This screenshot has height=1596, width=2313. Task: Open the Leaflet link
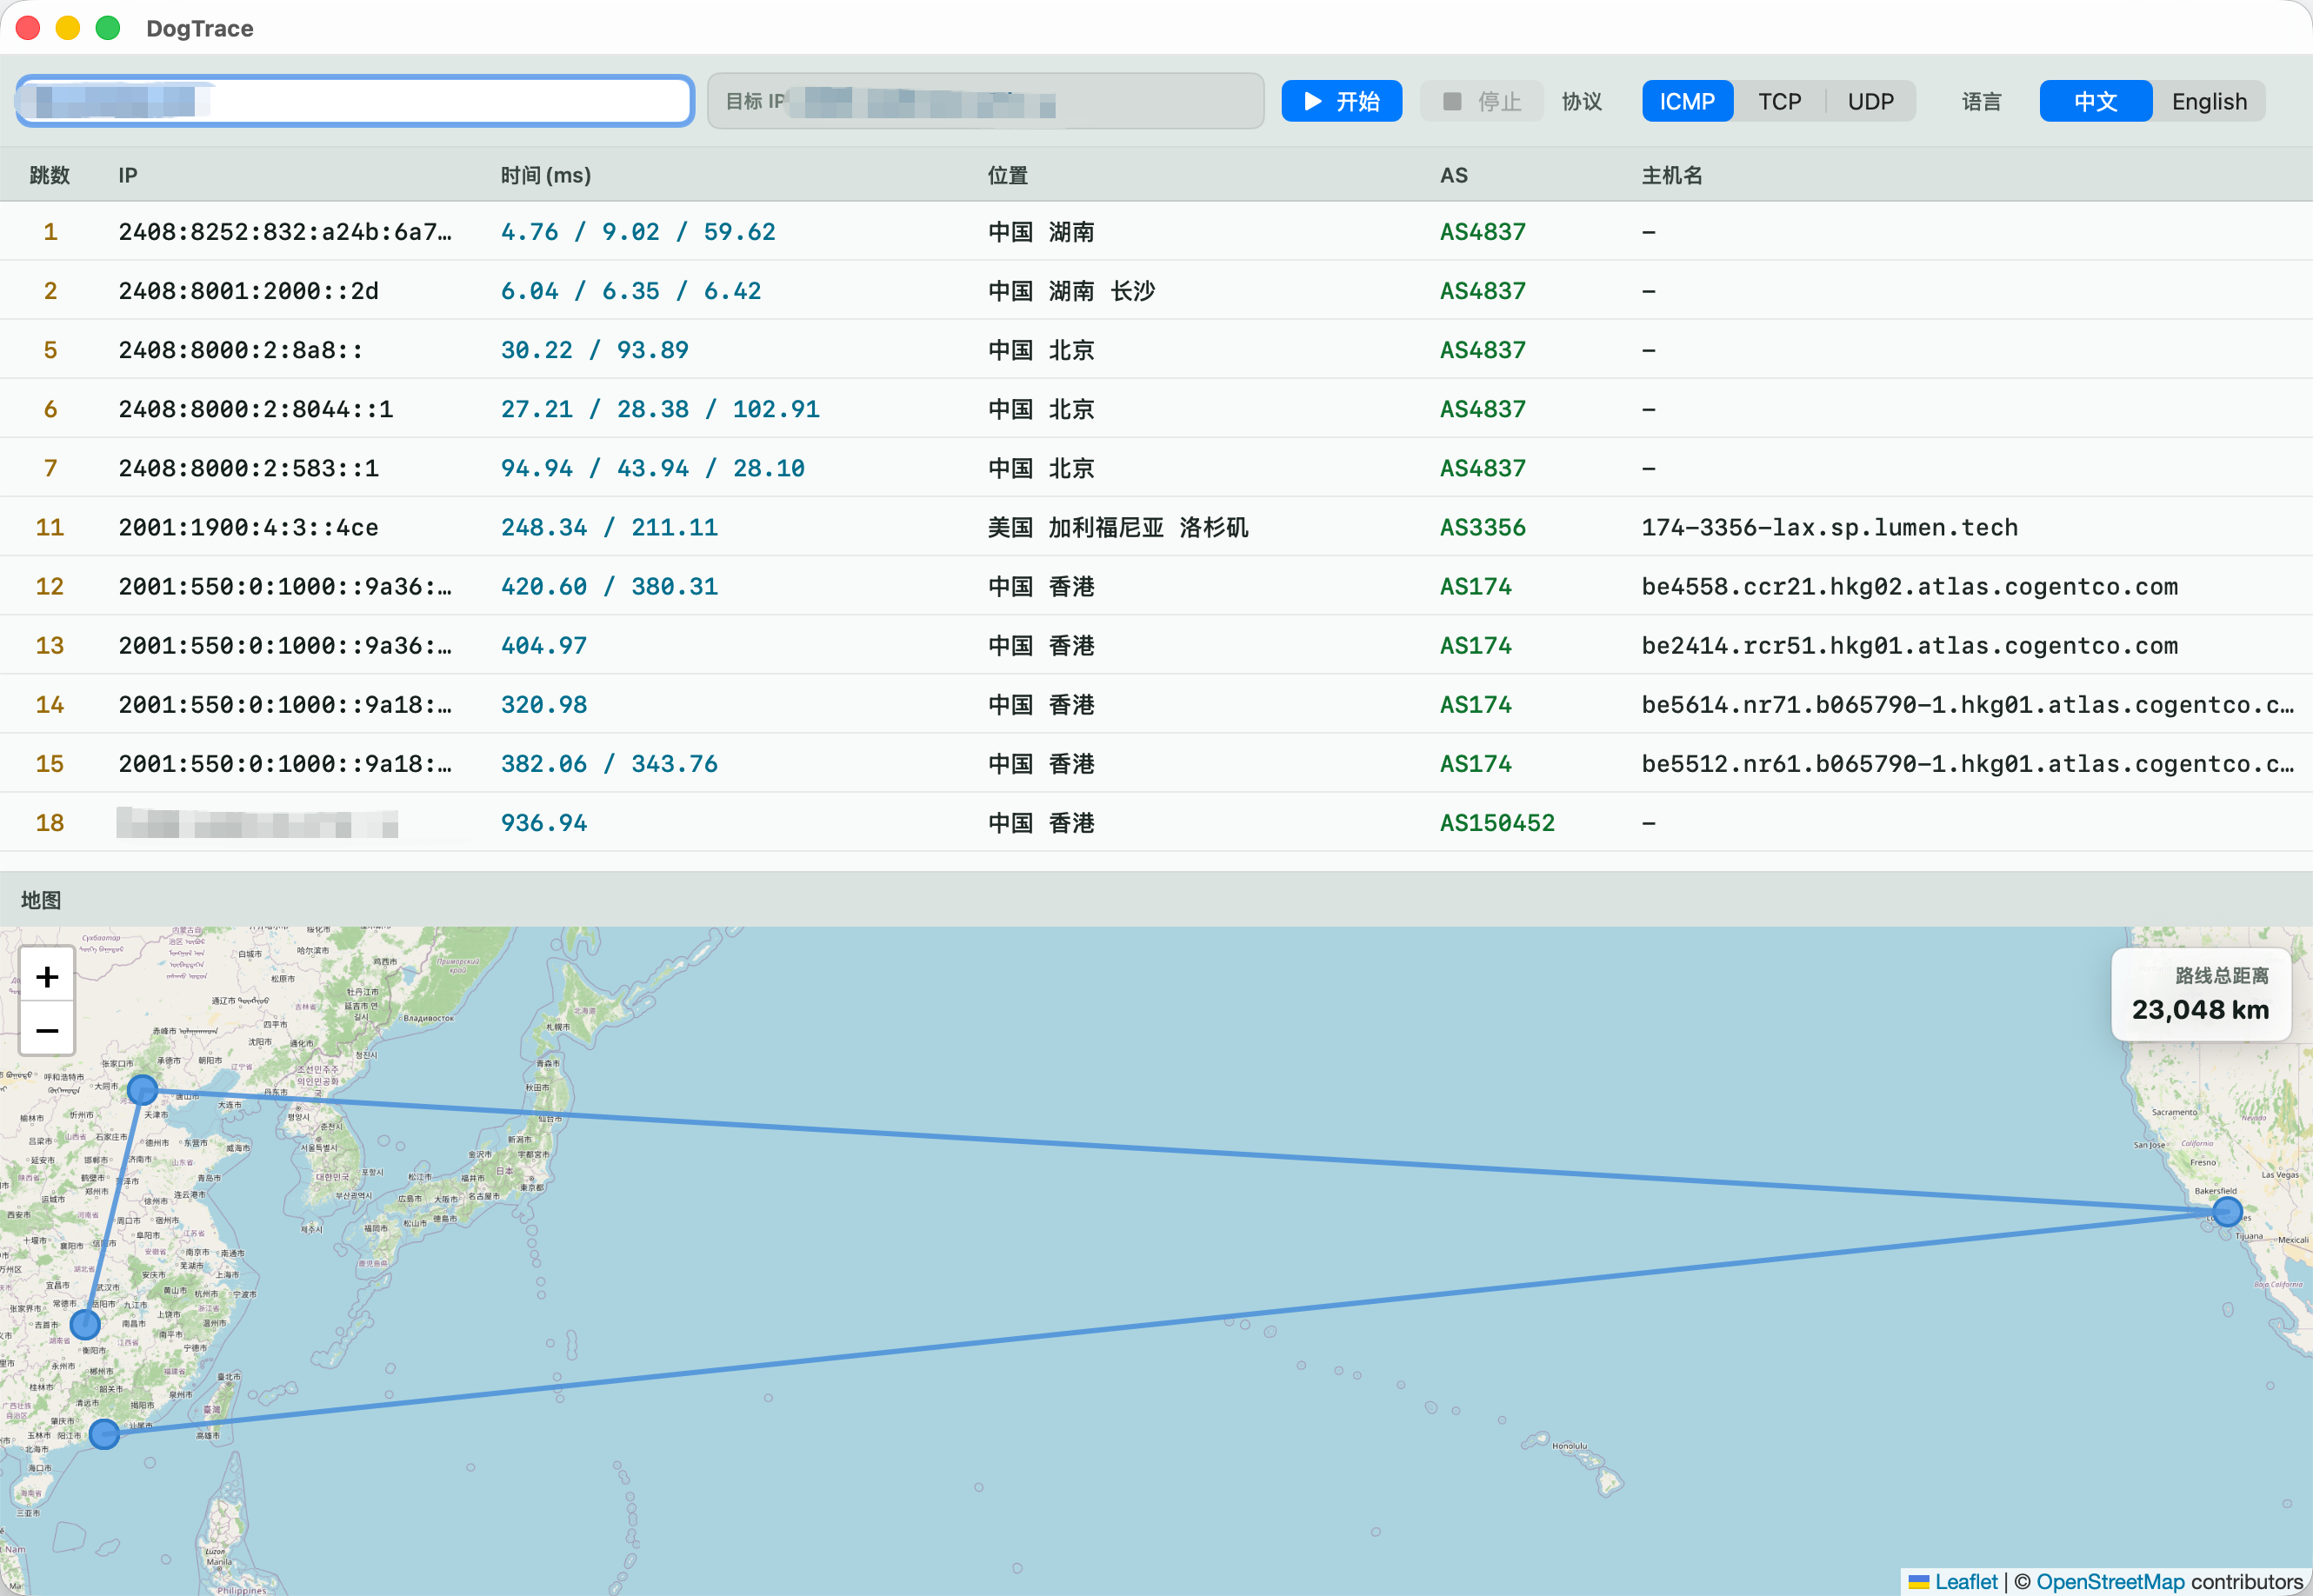click(1965, 1581)
